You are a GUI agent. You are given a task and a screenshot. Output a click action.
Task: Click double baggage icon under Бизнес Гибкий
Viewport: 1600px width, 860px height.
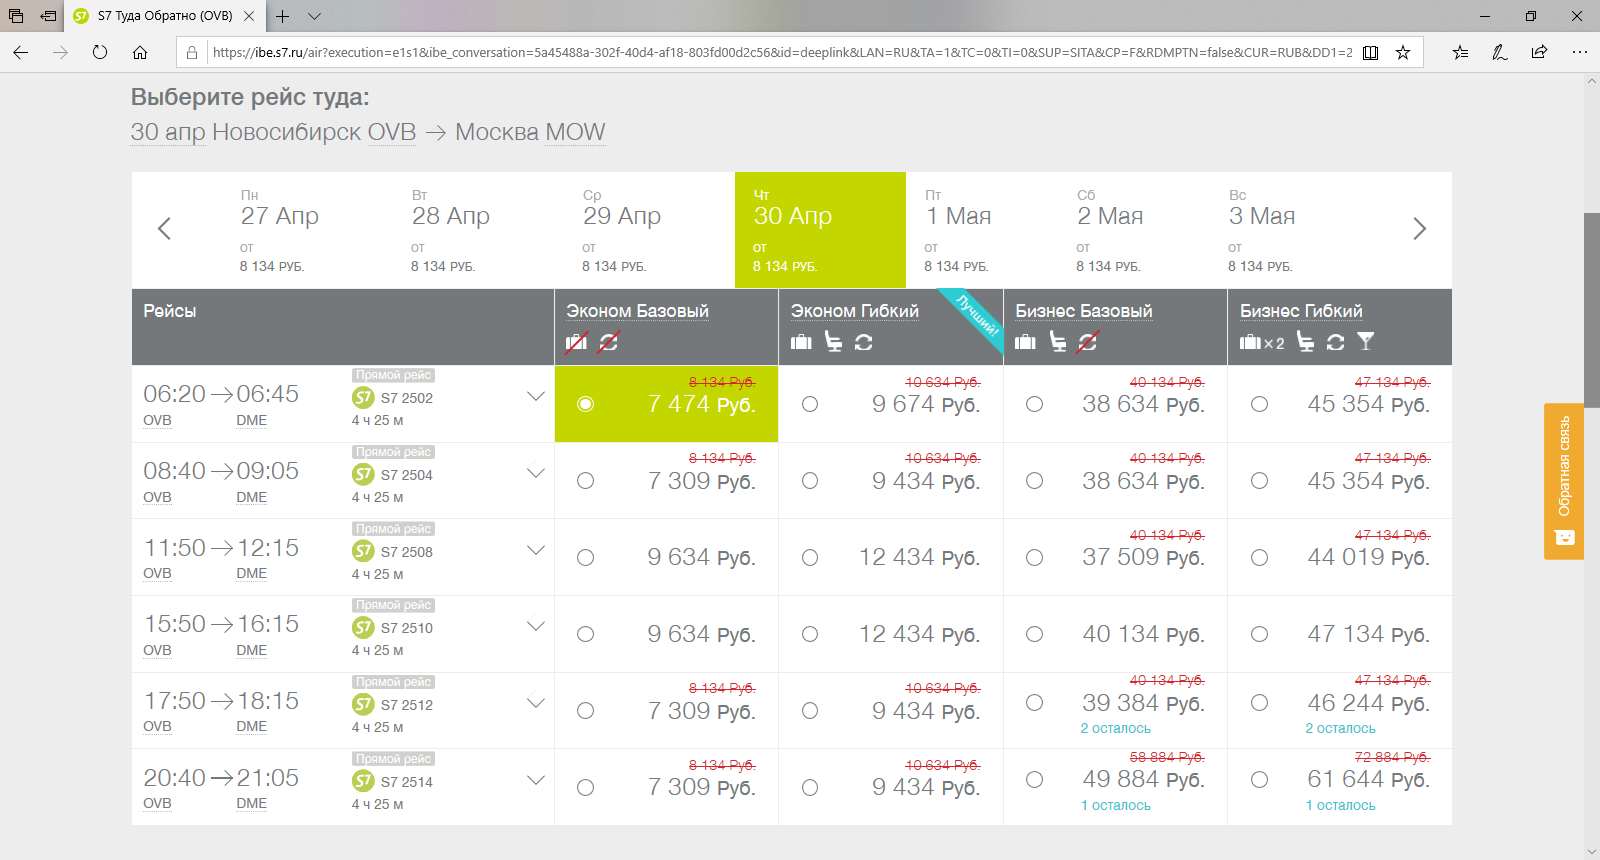point(1262,342)
